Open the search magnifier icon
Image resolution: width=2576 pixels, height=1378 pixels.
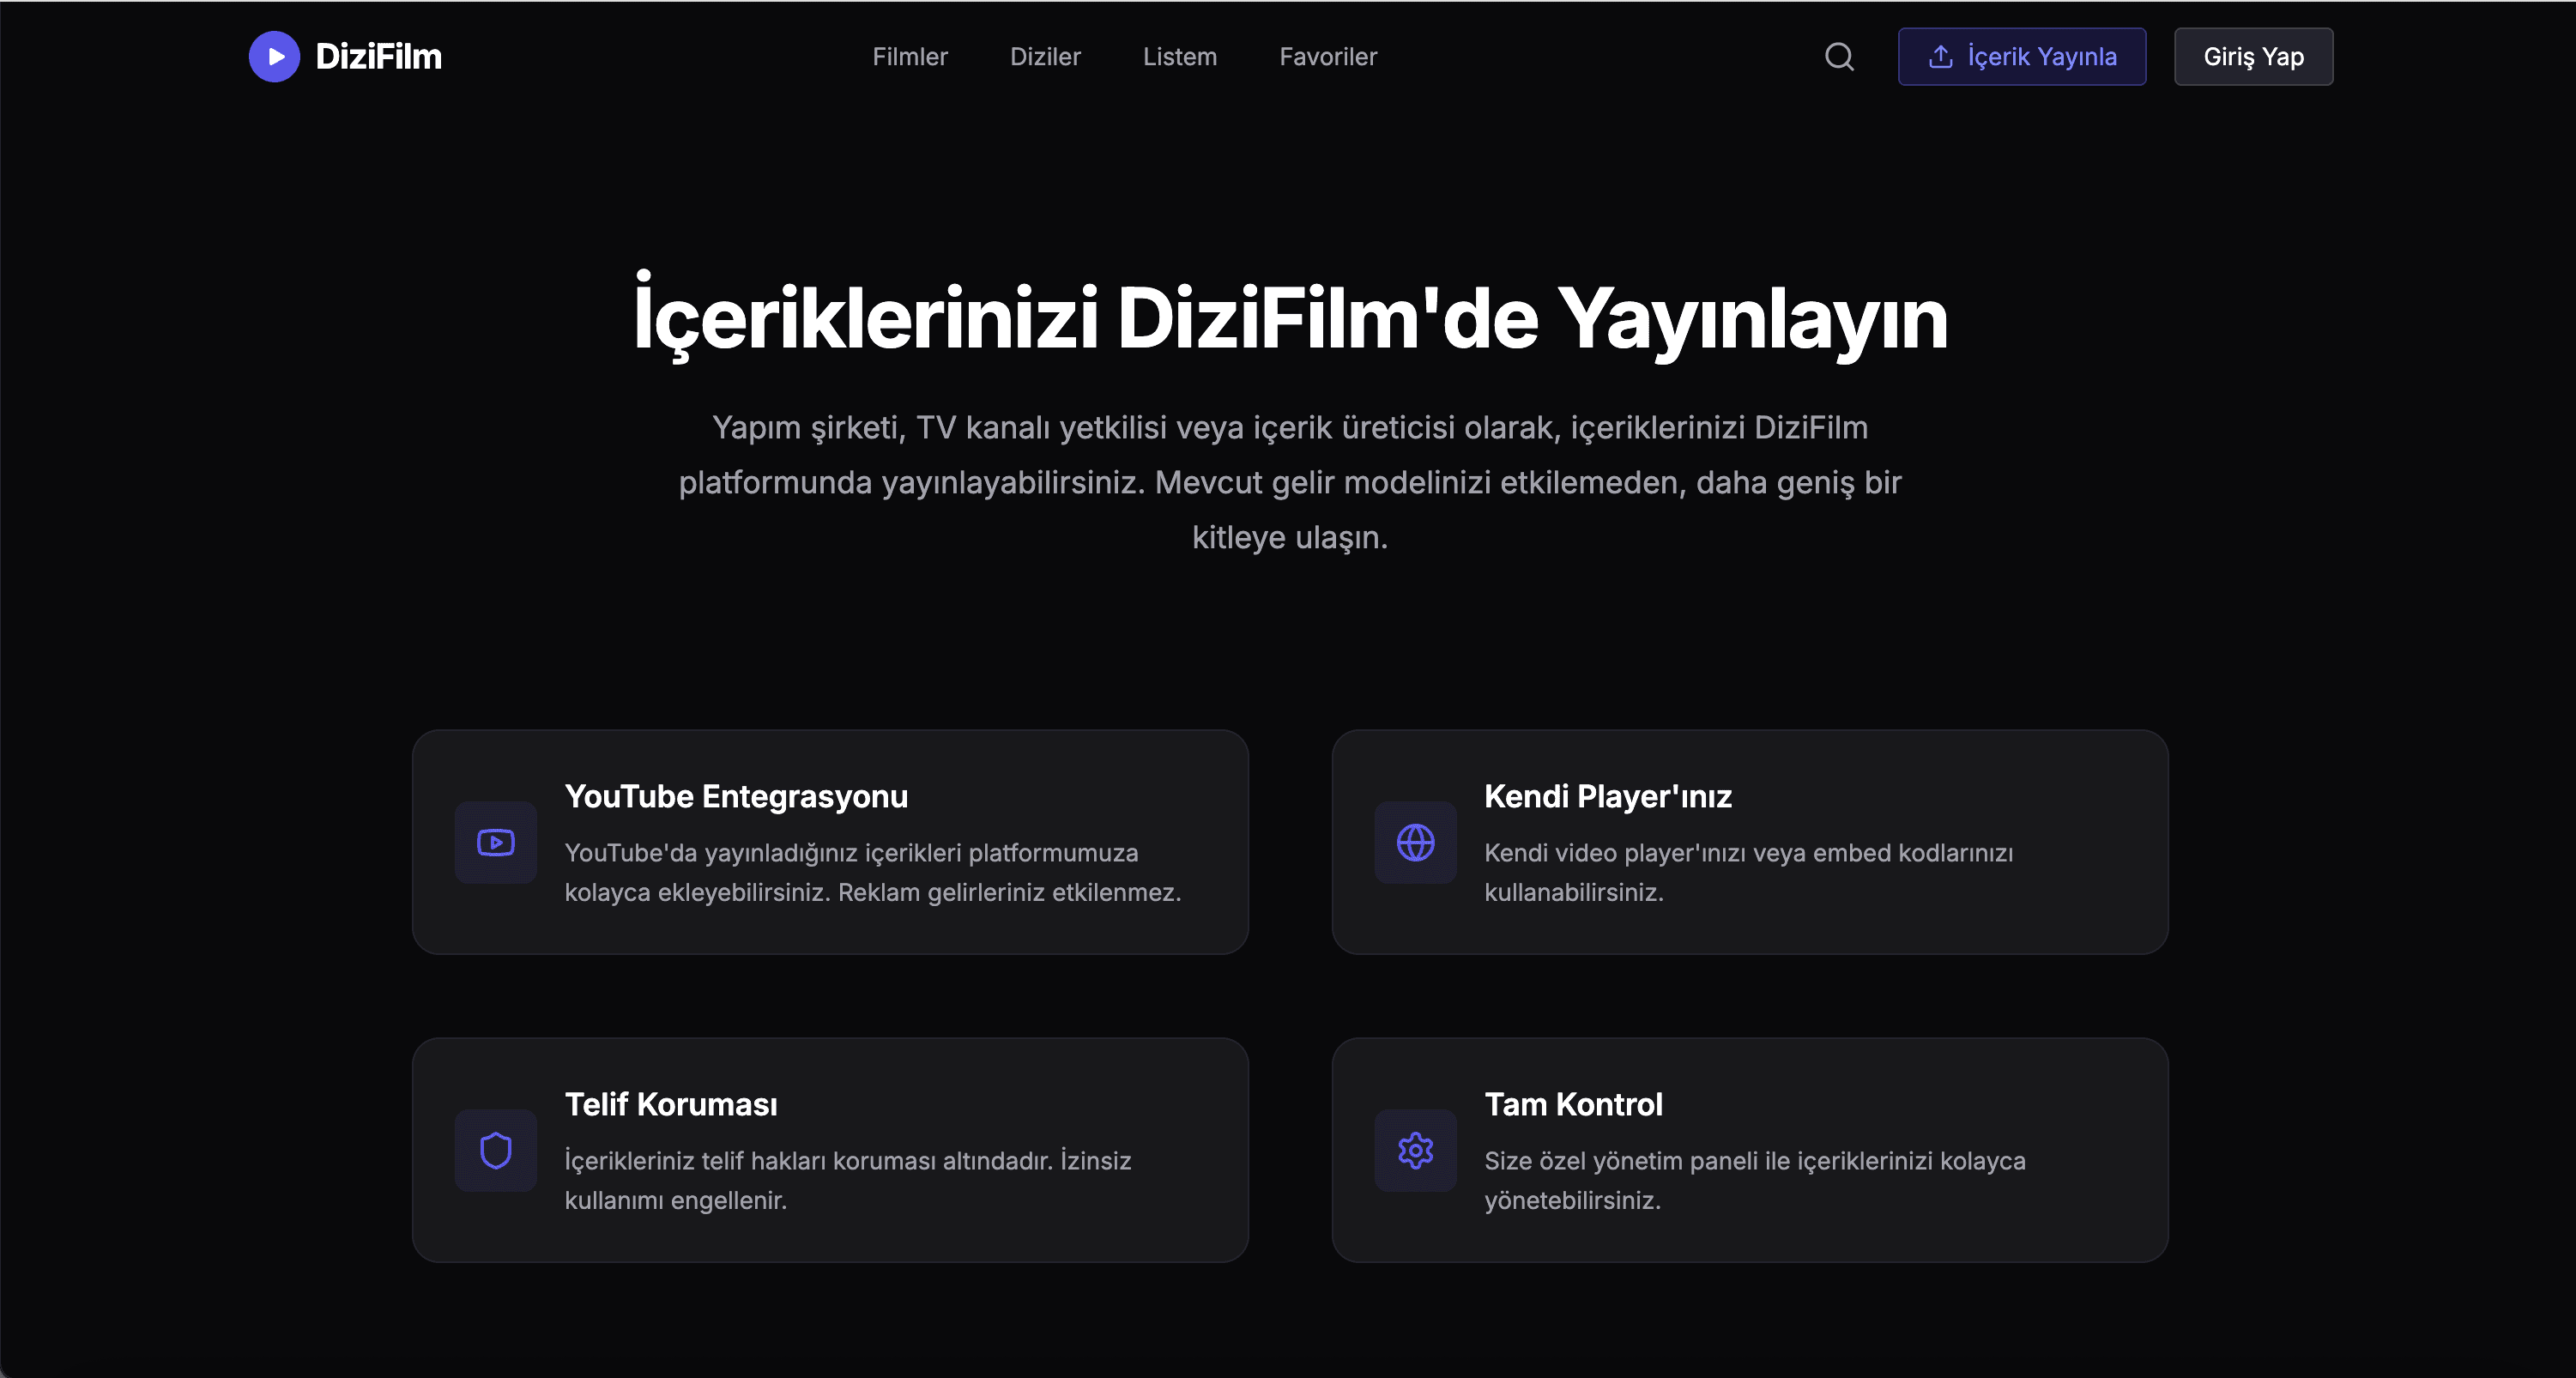[x=1839, y=57]
